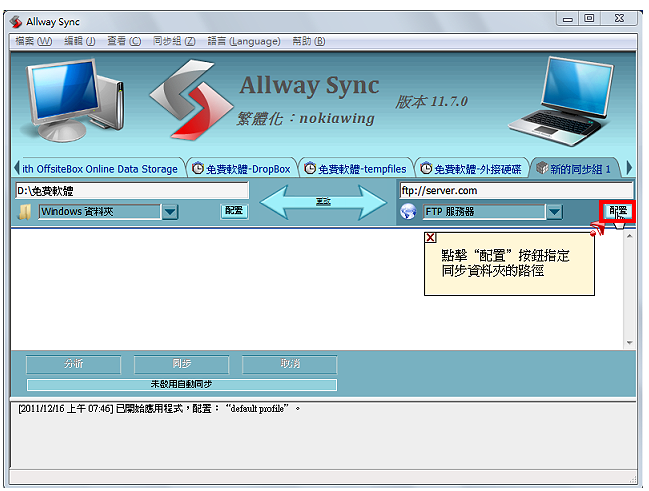Screen dimensions: 649x491
Task: Click the log entry about default profile
Action: pos(159,409)
